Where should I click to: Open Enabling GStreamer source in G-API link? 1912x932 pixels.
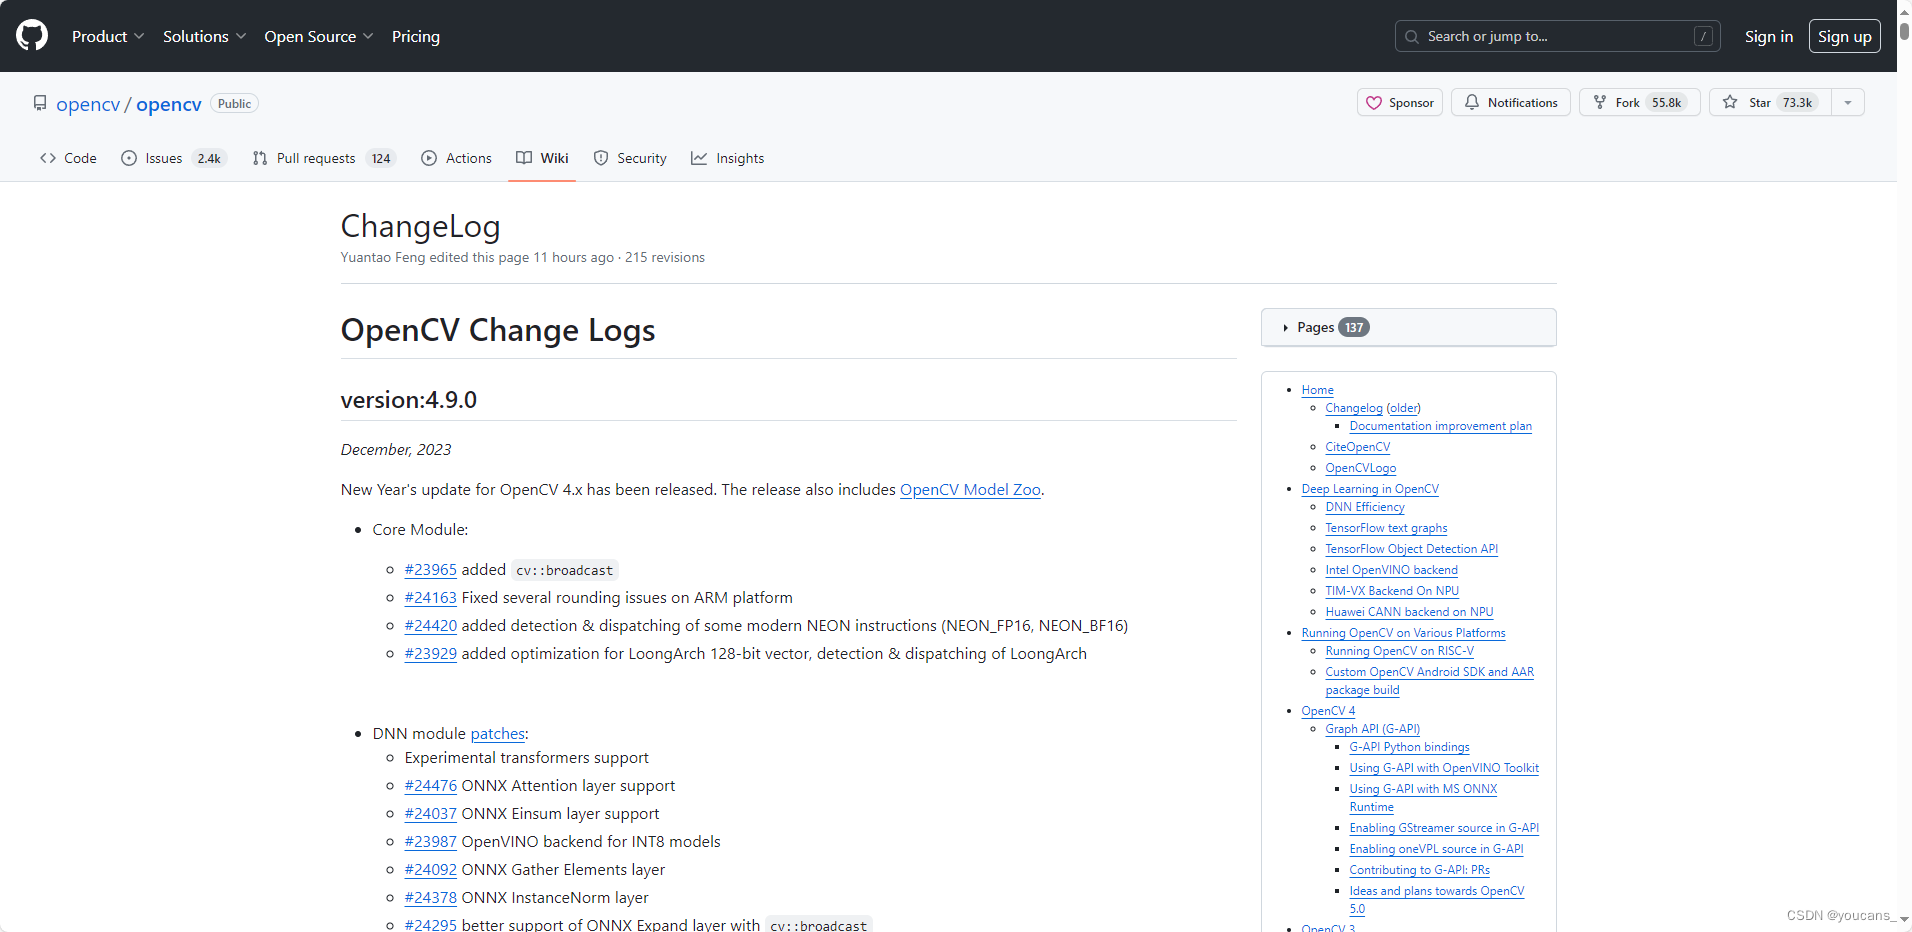[x=1444, y=828]
